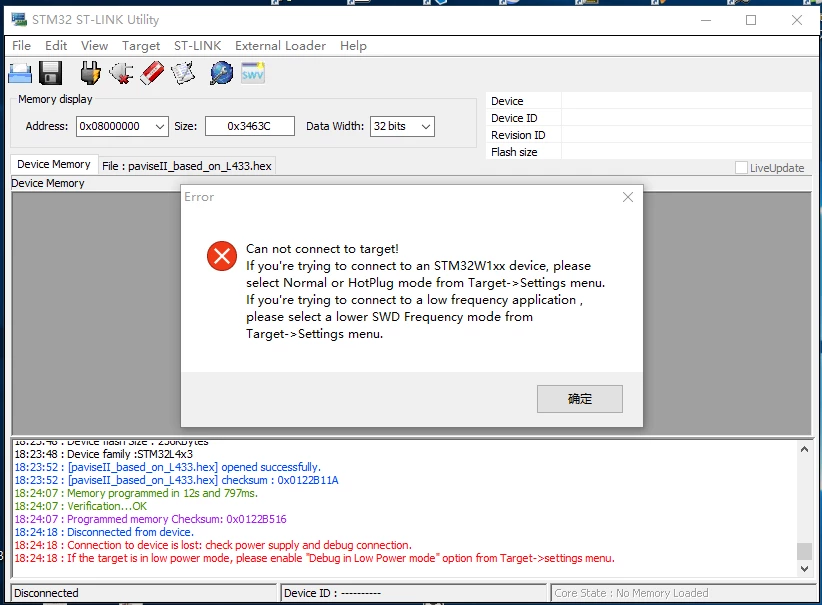Maximize the ST-LINK Utility window
This screenshot has width=822, height=605.
click(751, 20)
